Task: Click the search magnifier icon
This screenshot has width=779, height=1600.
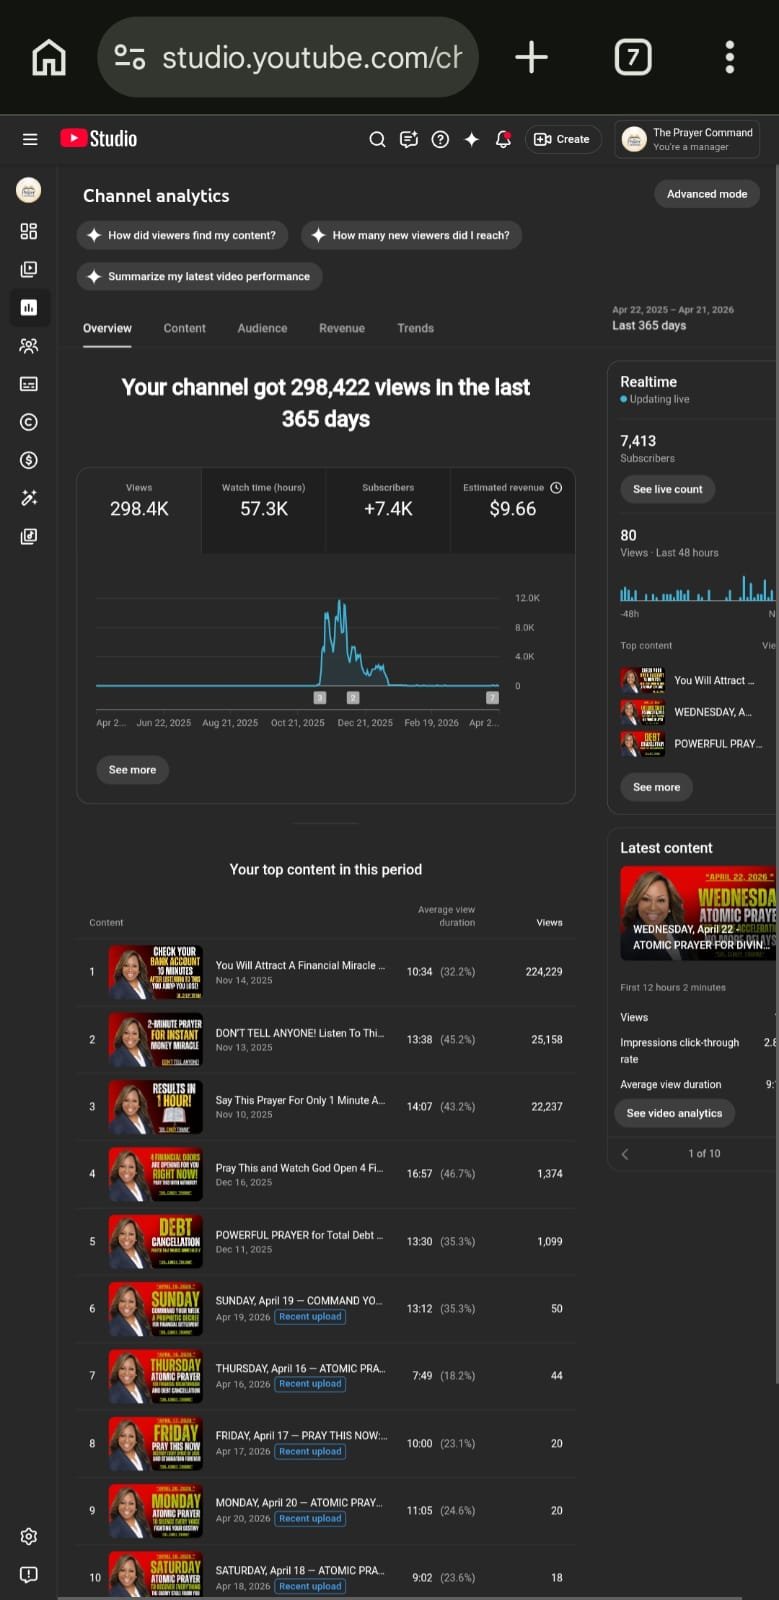Action: click(377, 139)
